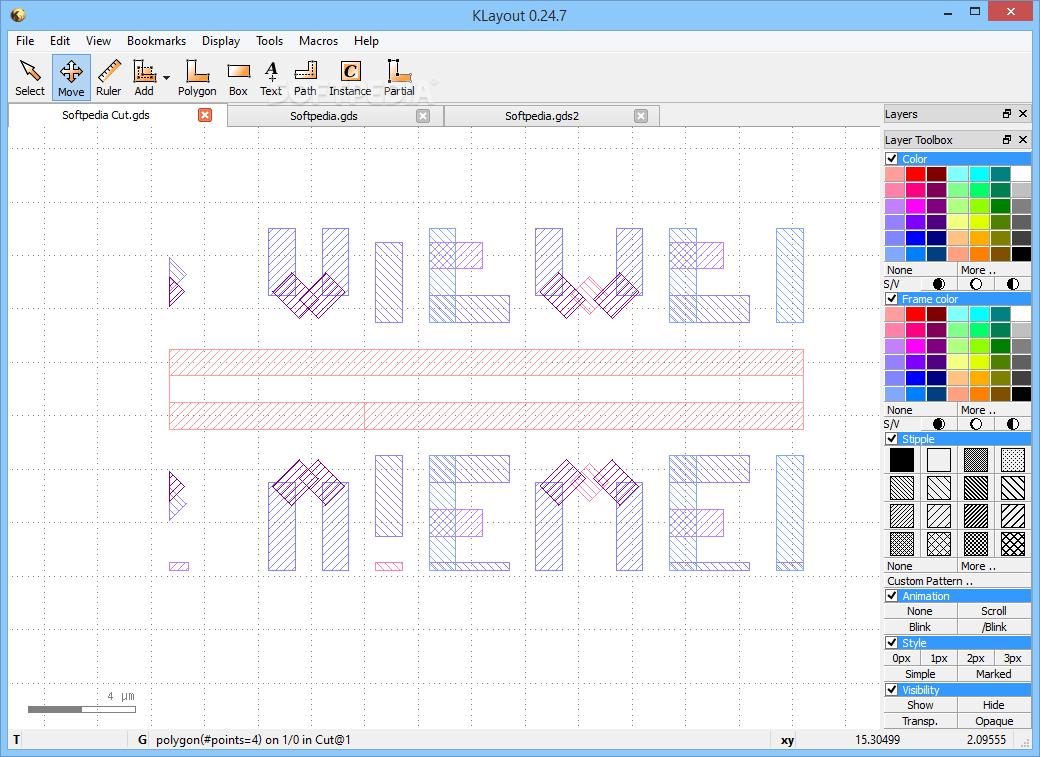Screen dimensions: 1040x757
Task: Select the Box drawing tool
Action: (x=238, y=78)
